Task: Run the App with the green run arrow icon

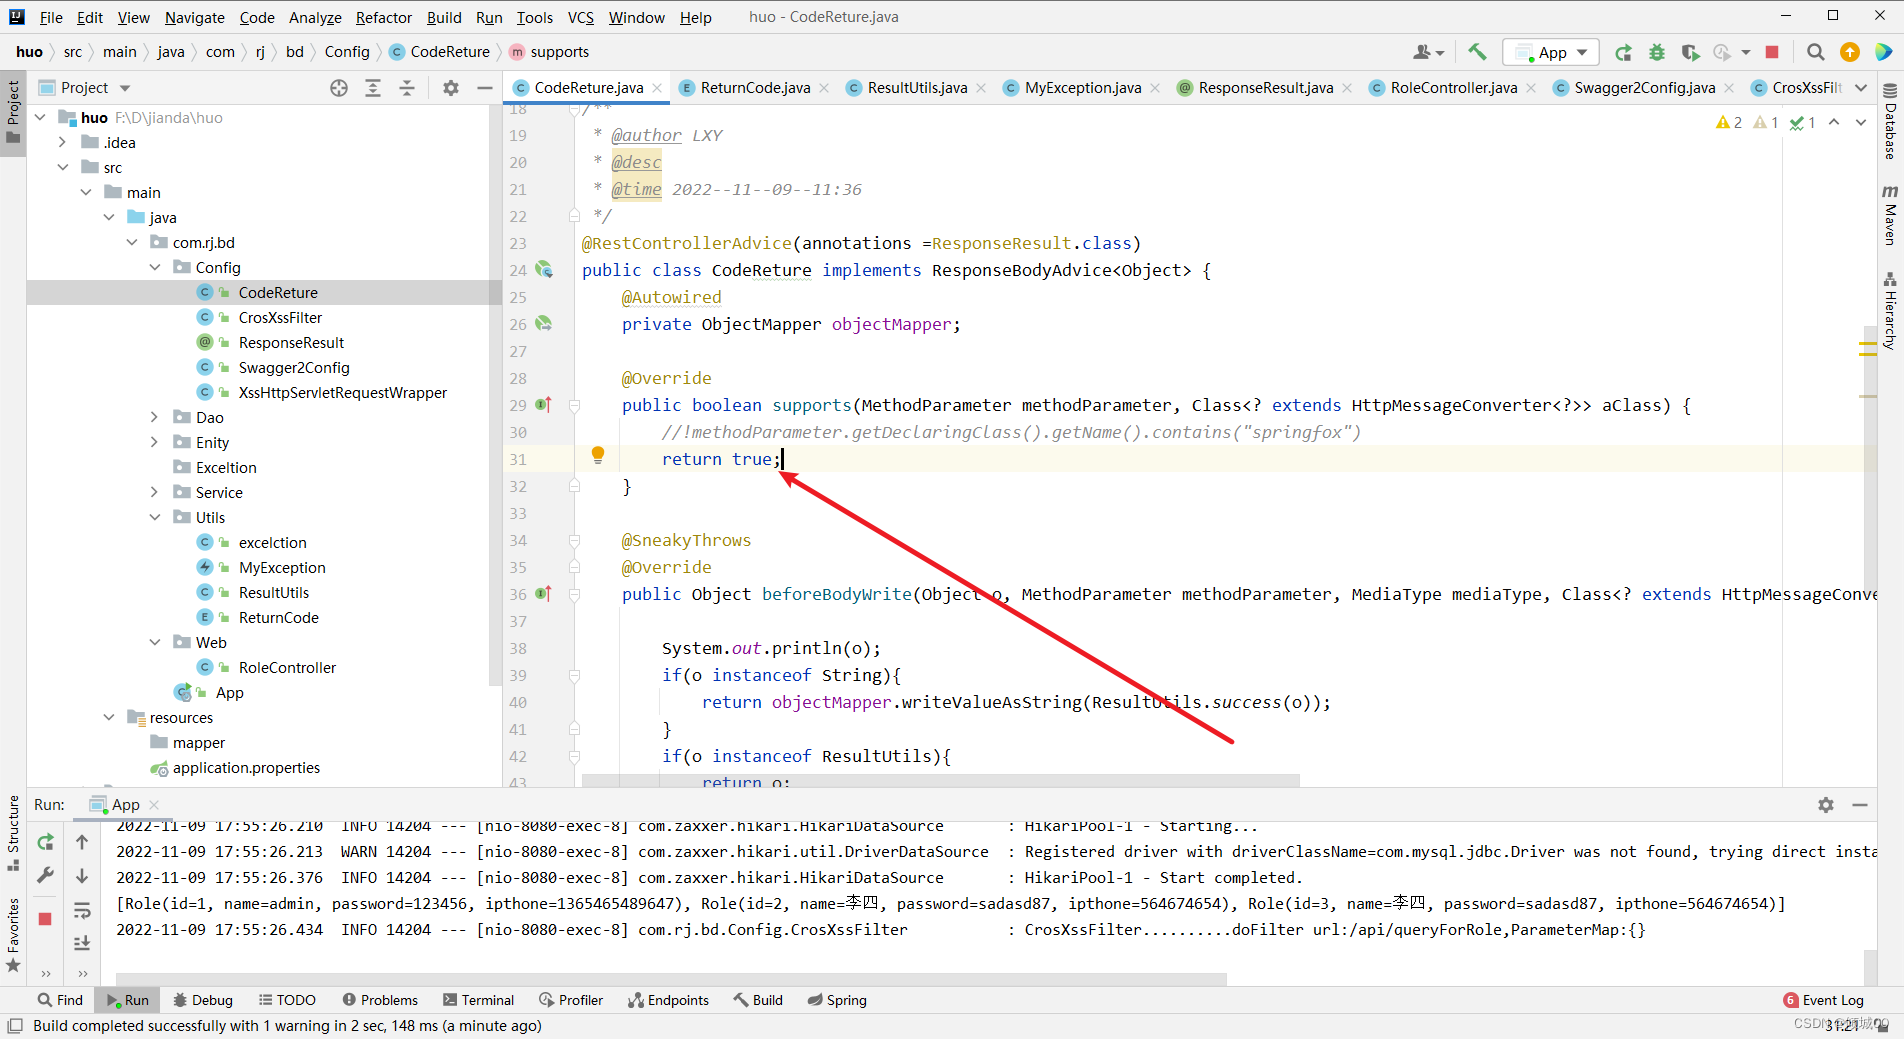Action: [1623, 52]
